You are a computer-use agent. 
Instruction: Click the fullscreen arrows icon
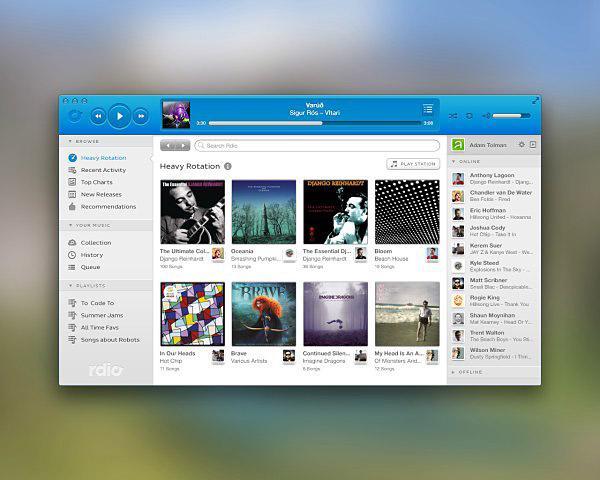(535, 101)
